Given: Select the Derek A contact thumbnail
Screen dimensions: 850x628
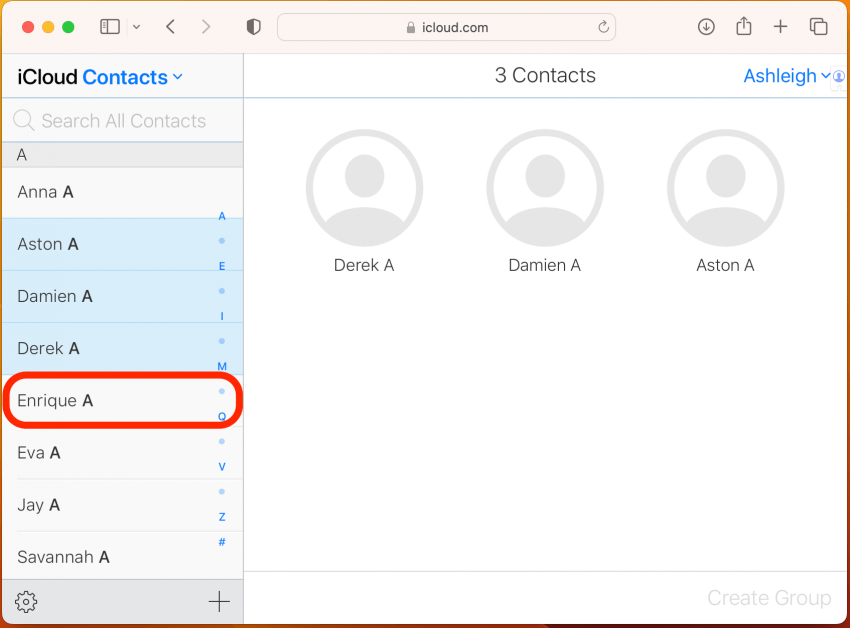Looking at the screenshot, I should point(364,202).
